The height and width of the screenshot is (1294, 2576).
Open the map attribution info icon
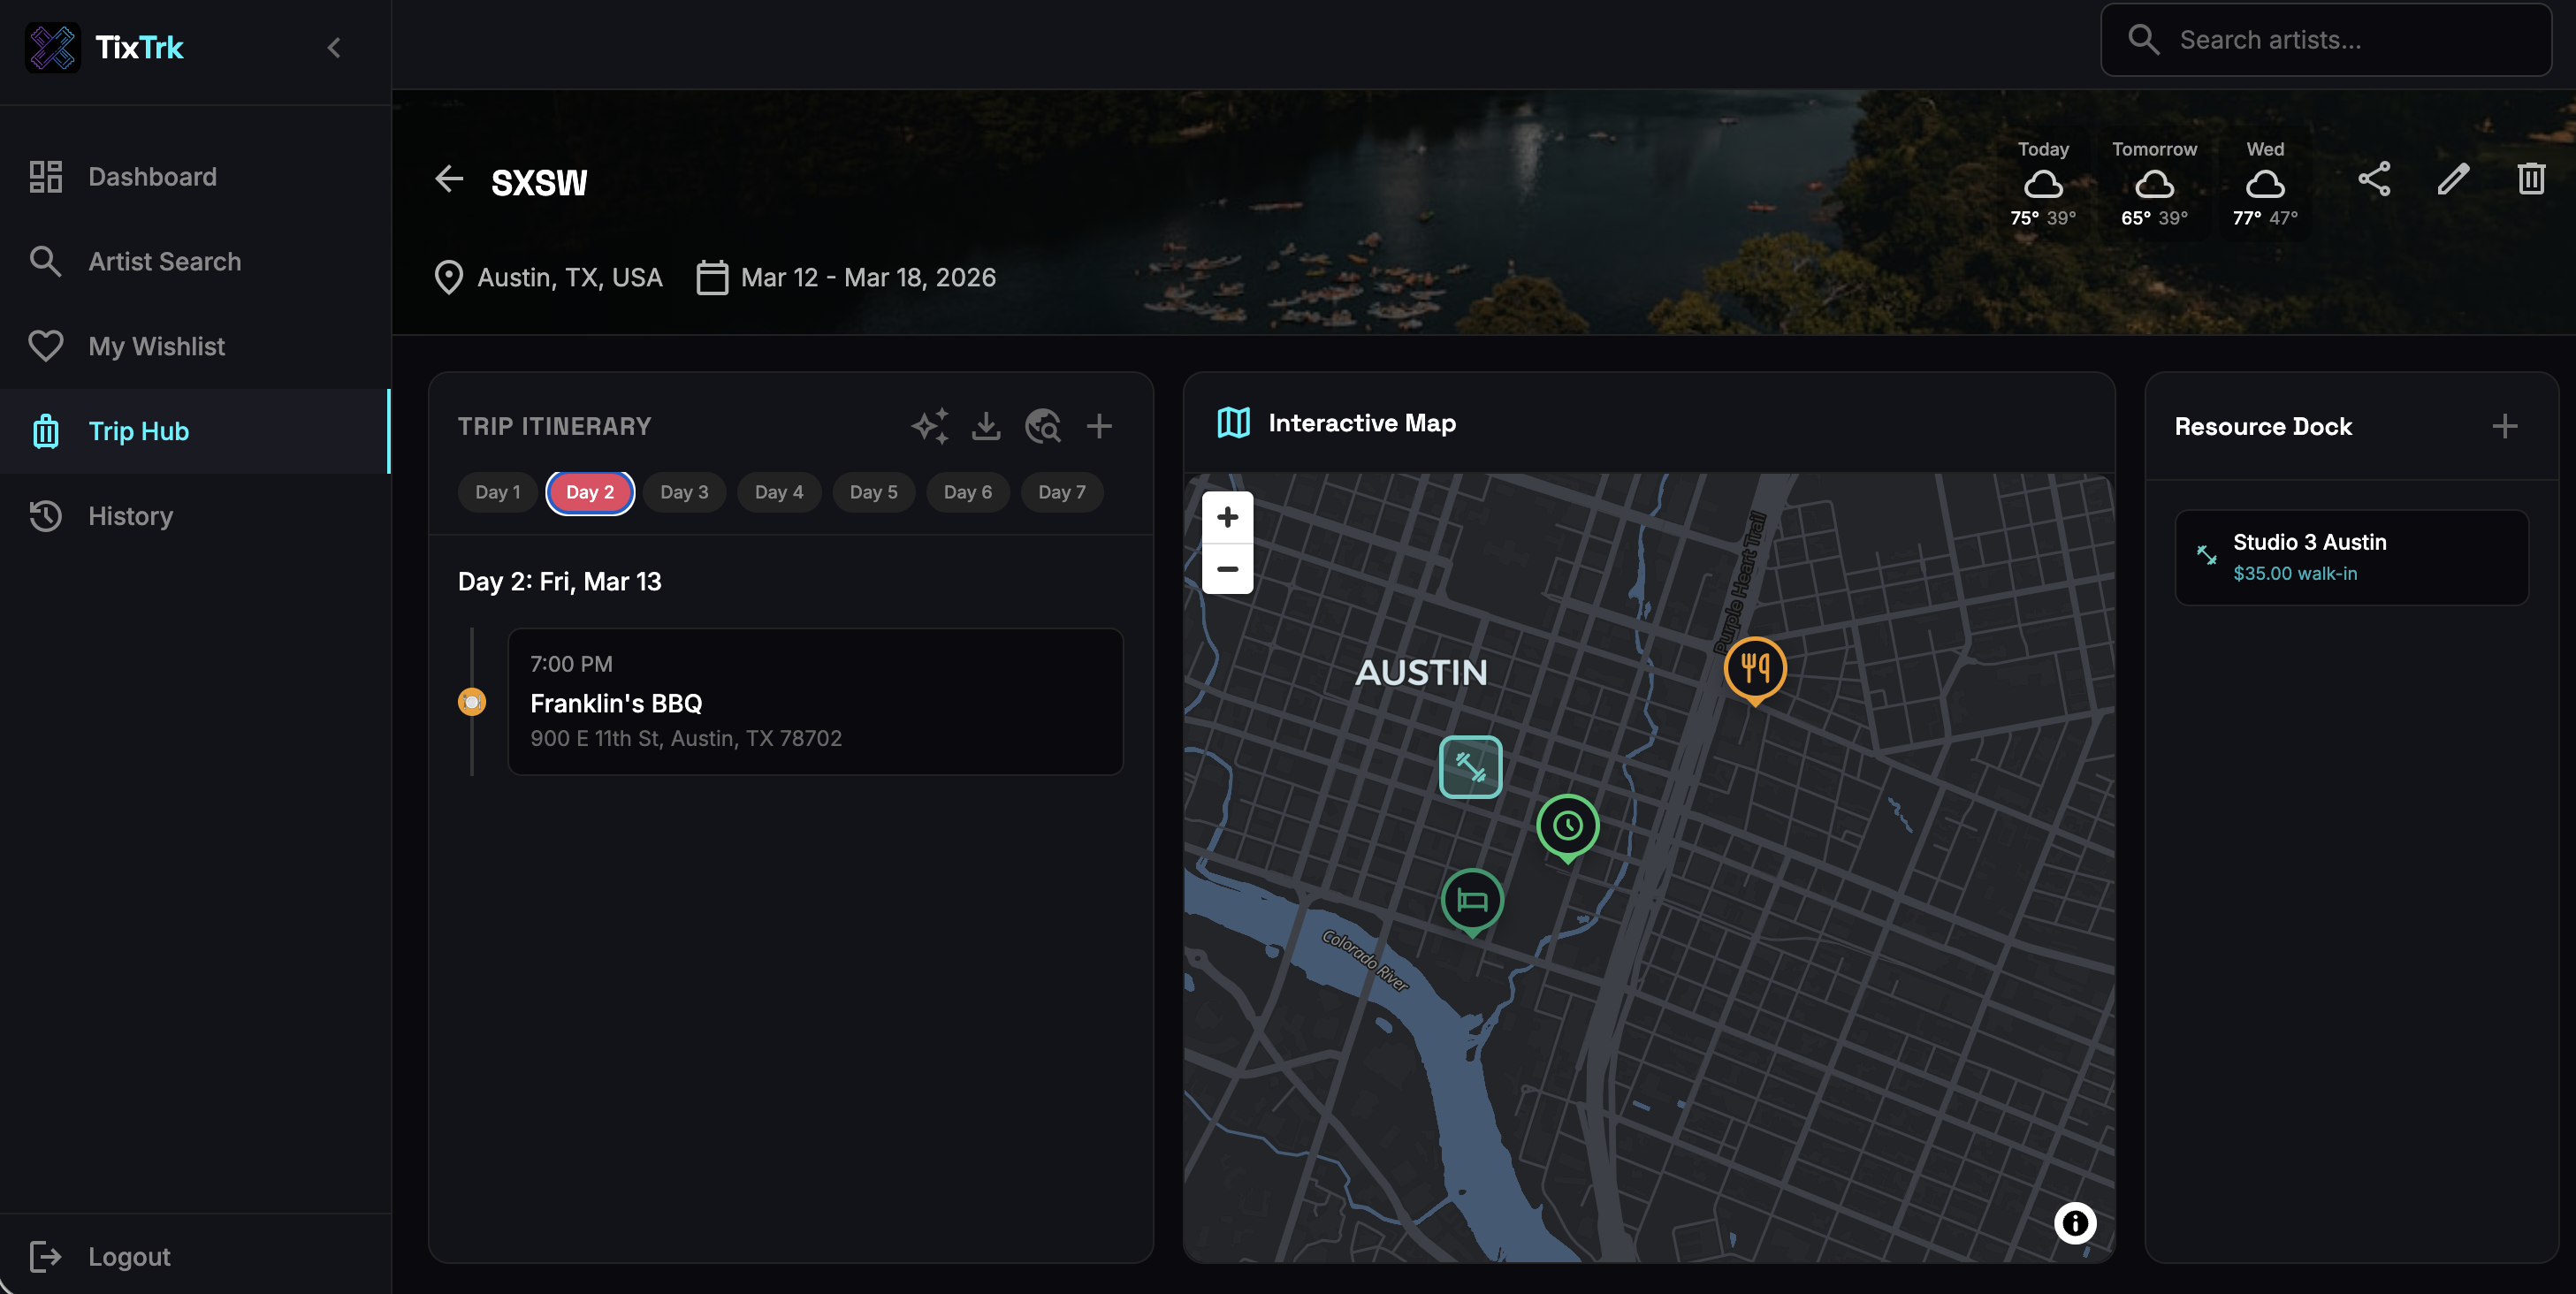click(x=2075, y=1223)
